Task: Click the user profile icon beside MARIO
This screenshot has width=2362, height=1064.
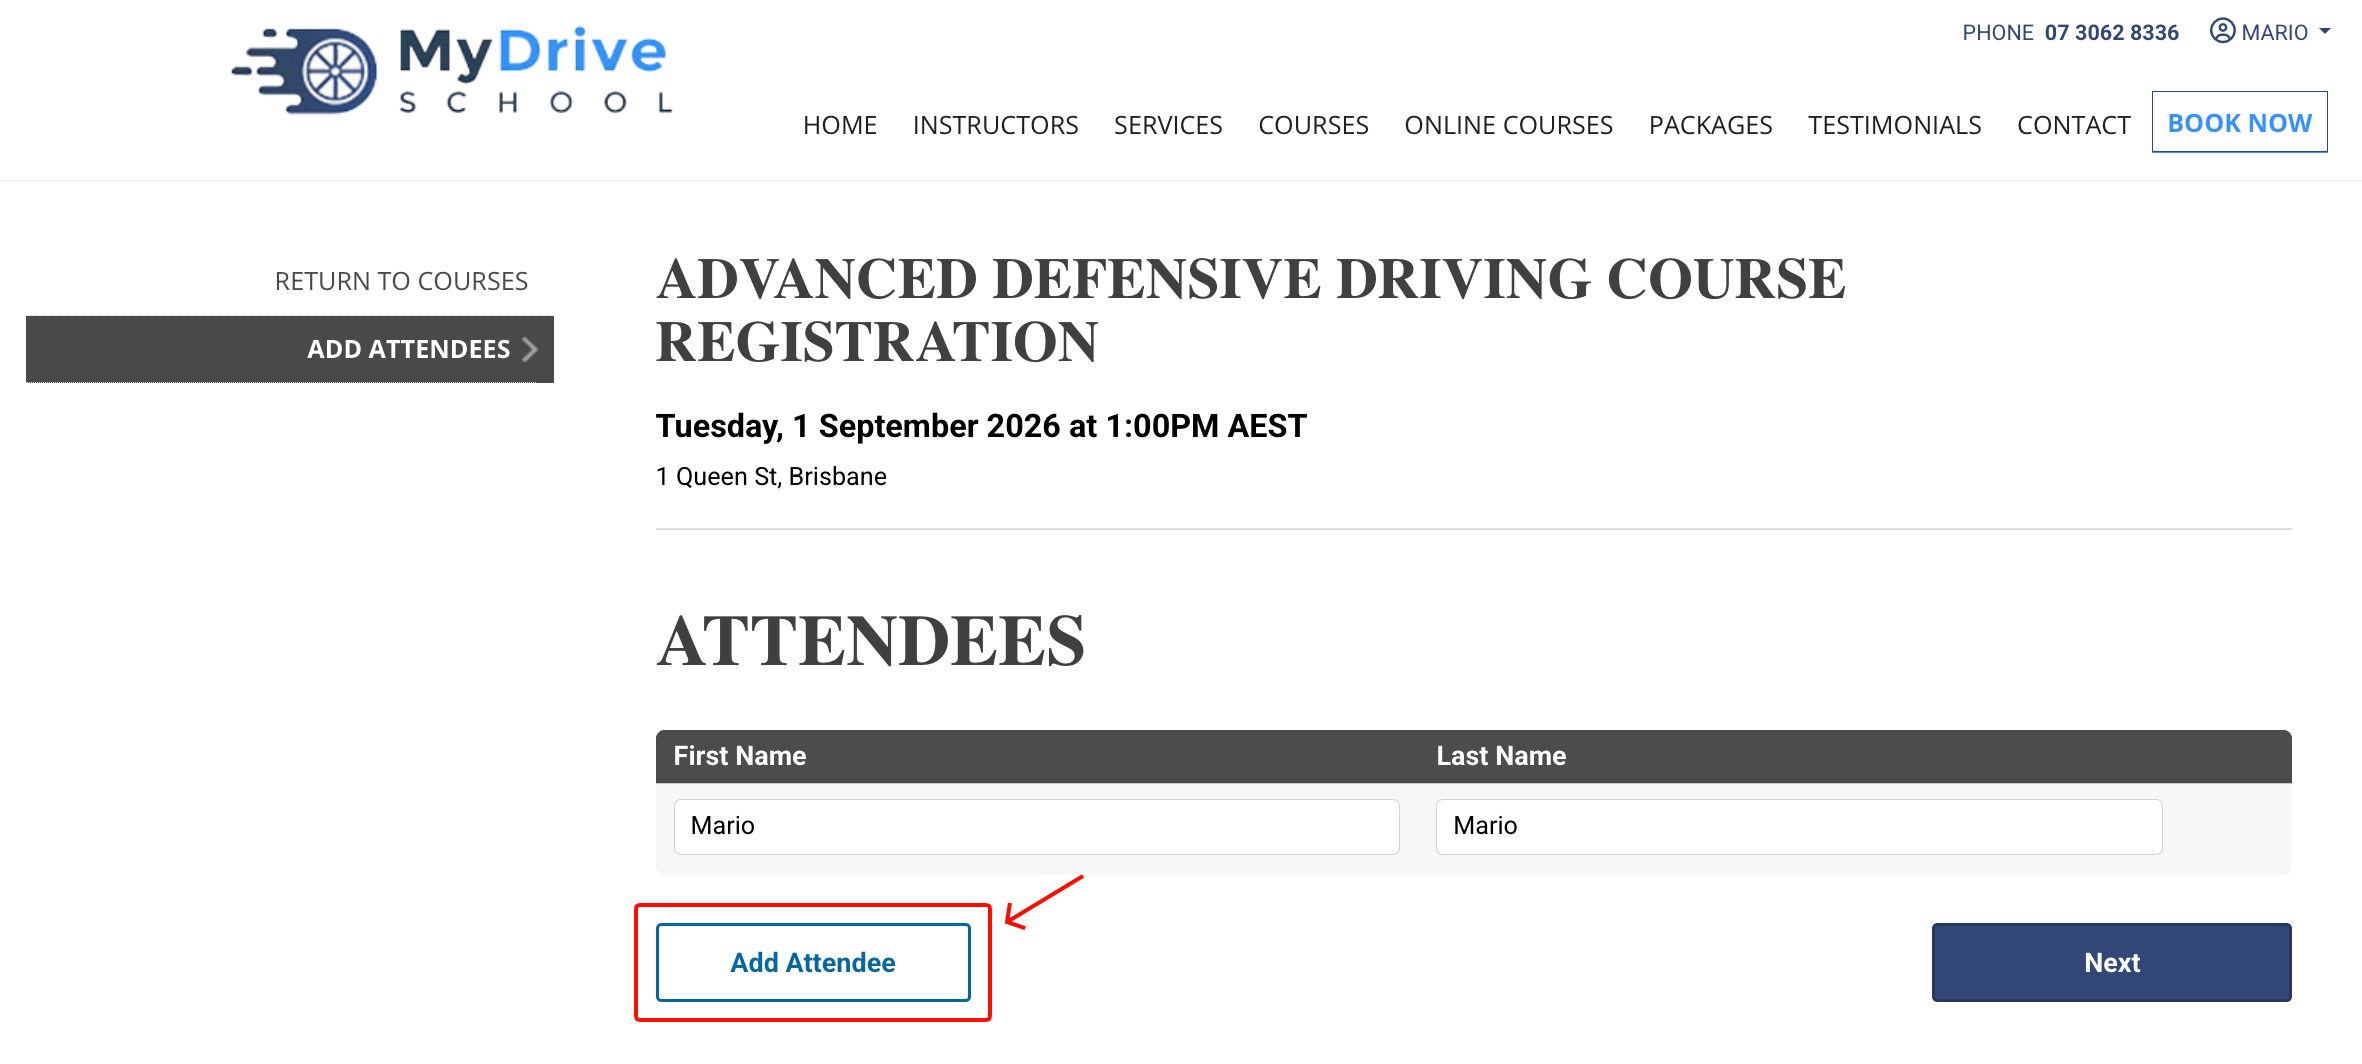Action: pos(2222,31)
